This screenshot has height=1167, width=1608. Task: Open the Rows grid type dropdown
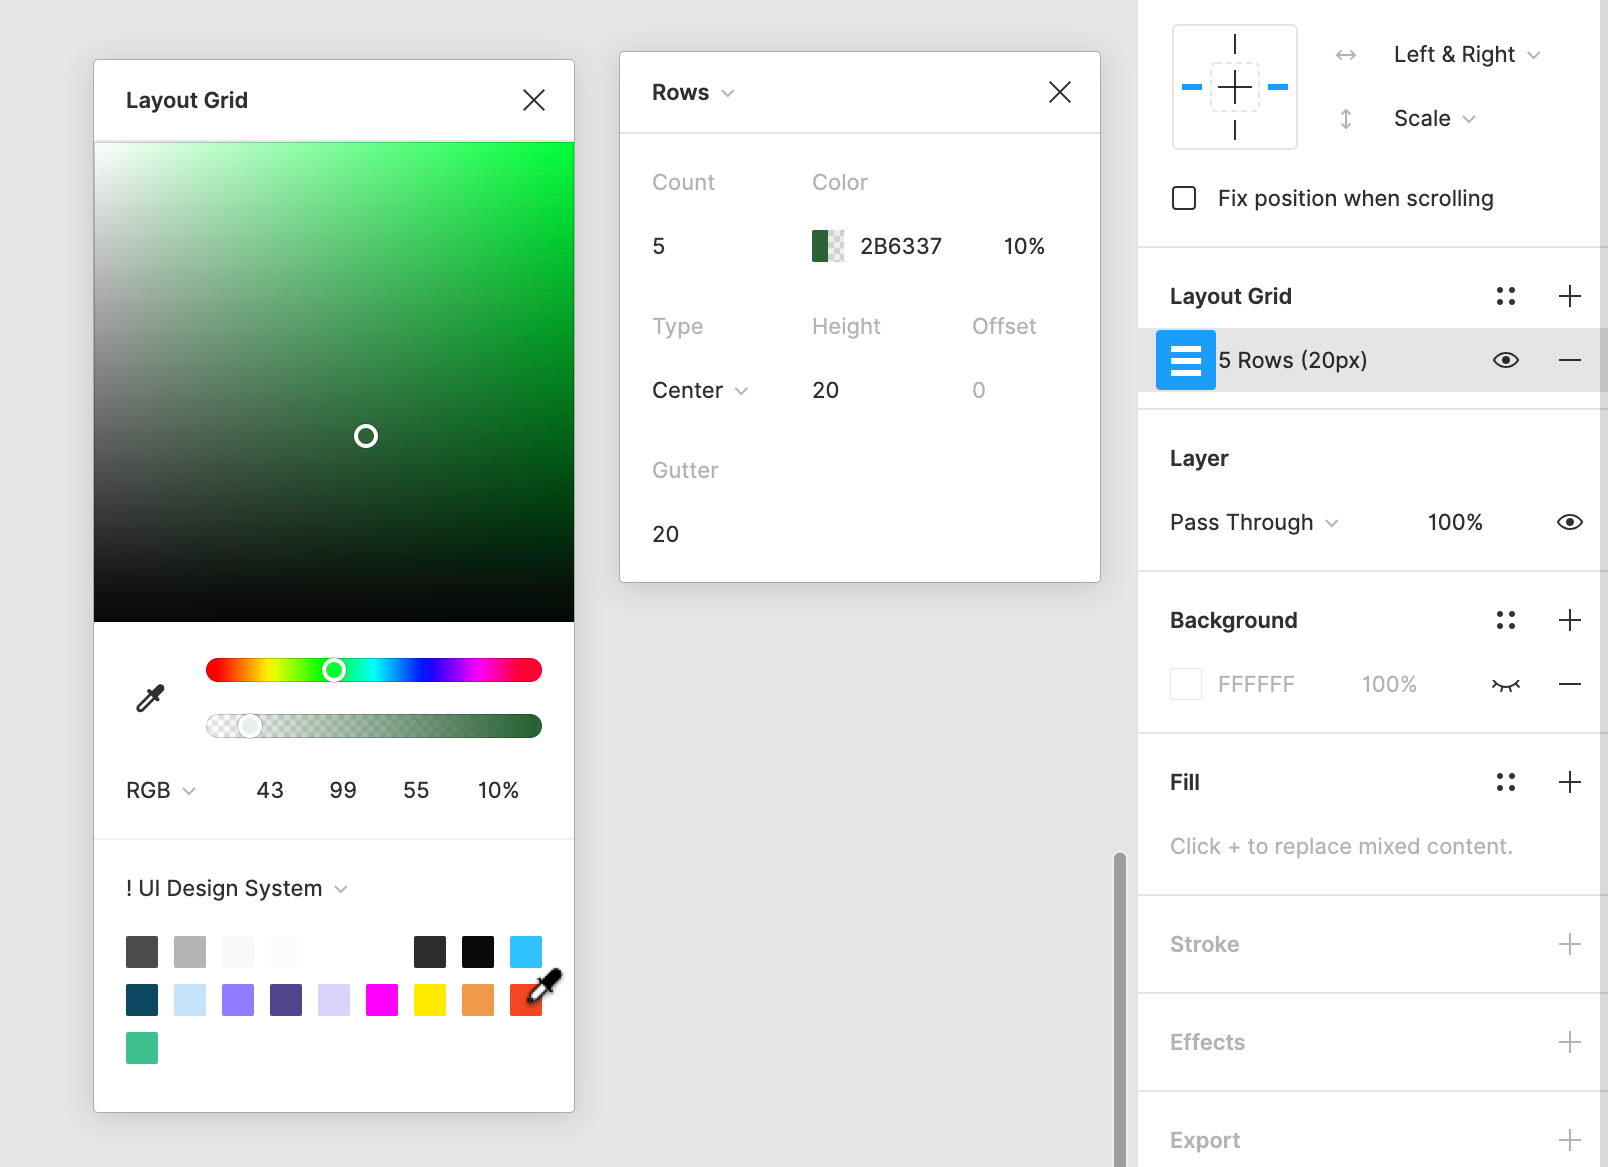click(693, 92)
